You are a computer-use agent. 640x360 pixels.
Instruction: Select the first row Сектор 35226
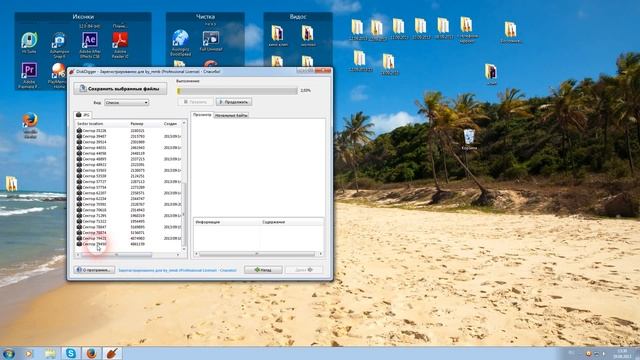pyautogui.click(x=129, y=131)
